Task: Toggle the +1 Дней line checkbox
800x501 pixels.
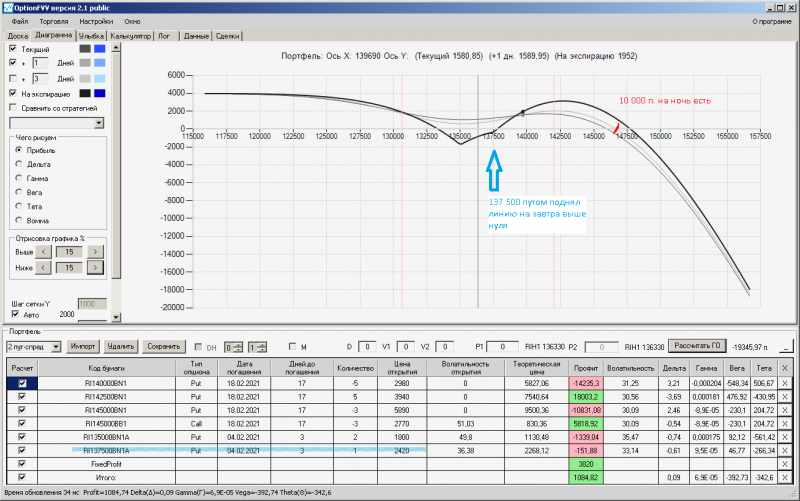Action: [13, 63]
